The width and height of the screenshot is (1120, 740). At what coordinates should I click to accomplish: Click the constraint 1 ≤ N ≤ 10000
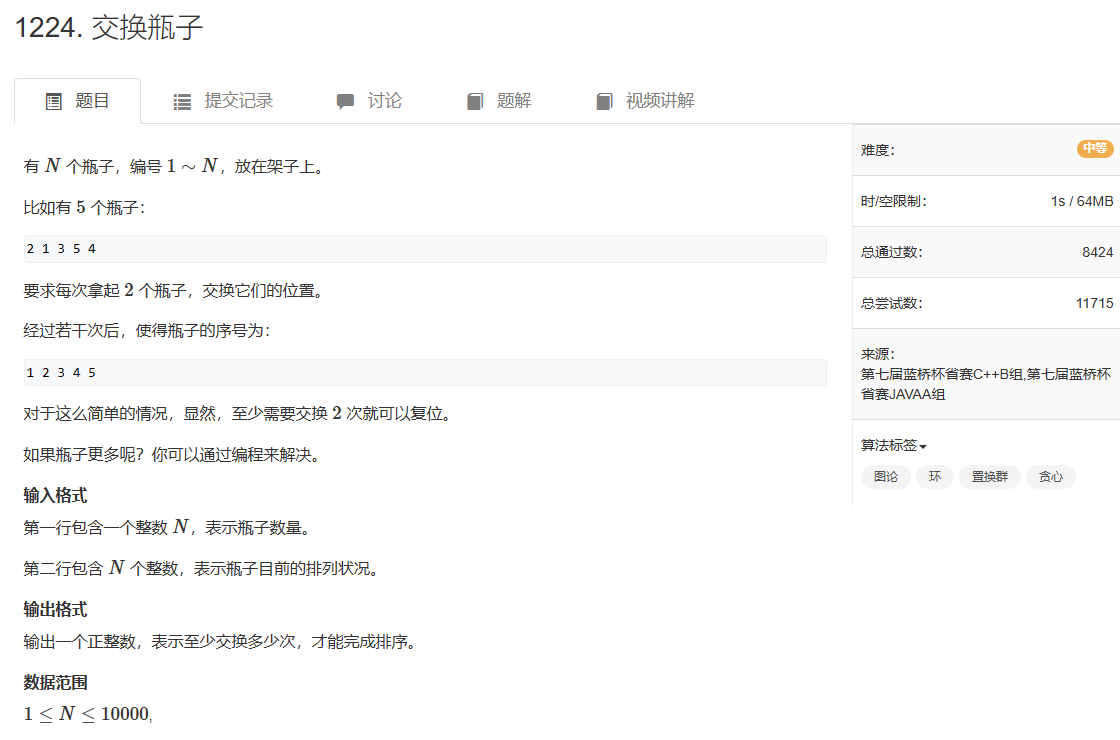87,714
